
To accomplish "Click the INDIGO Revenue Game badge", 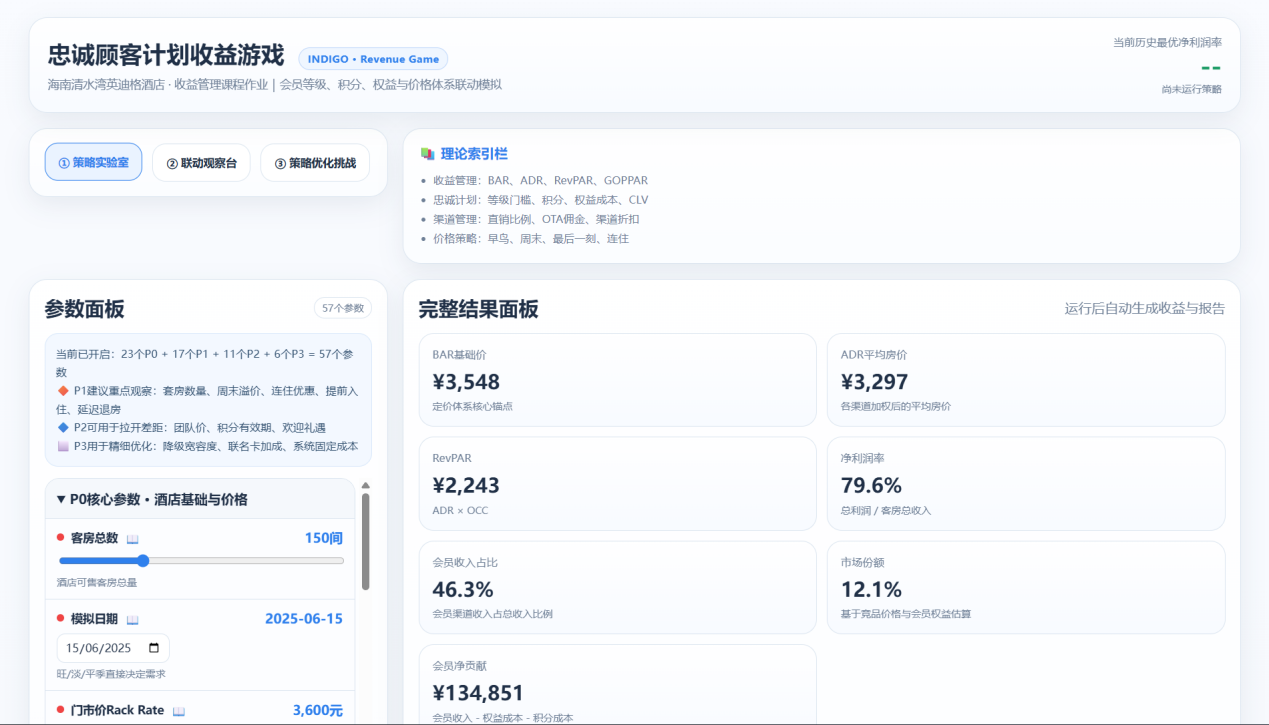I will point(373,59).
